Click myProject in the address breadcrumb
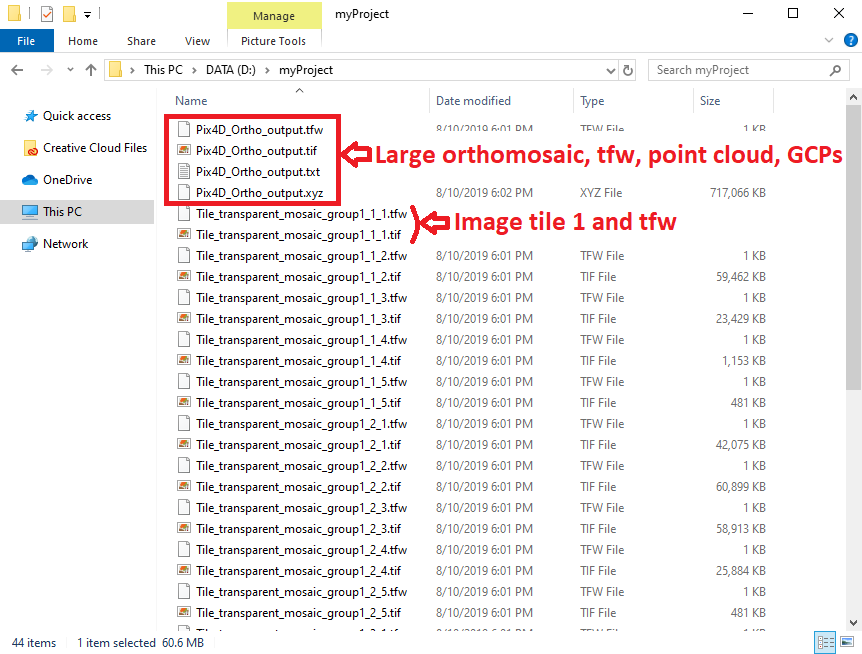 click(306, 70)
